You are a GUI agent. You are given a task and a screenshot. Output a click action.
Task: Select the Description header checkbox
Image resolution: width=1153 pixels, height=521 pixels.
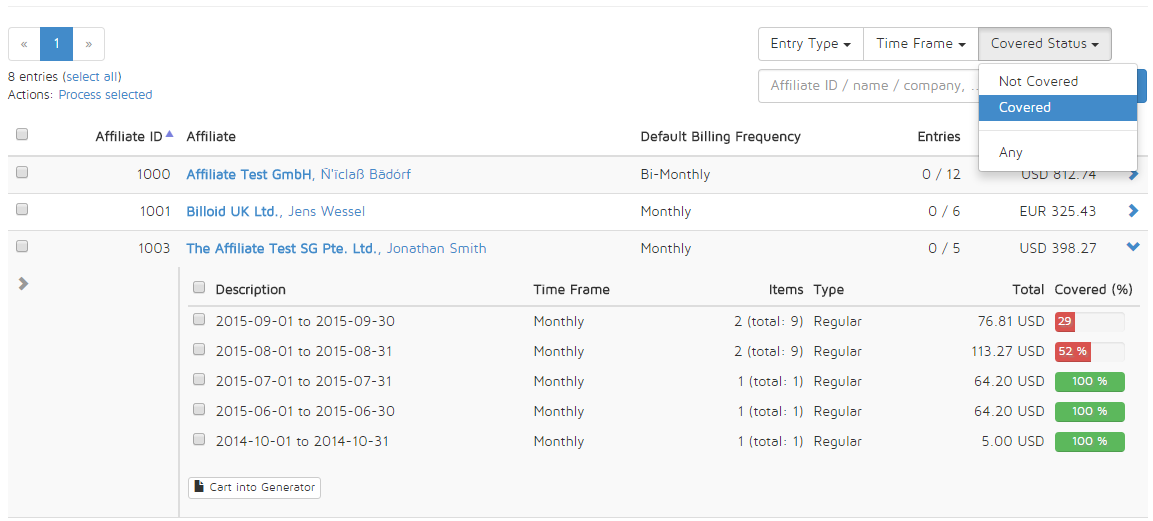point(199,287)
